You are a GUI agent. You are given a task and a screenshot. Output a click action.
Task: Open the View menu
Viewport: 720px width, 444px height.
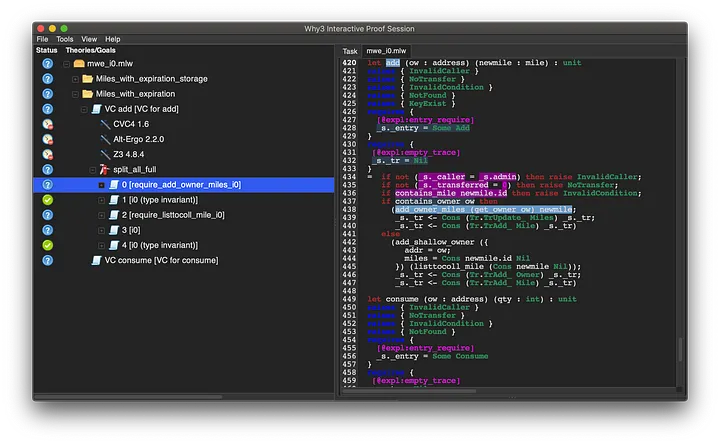tap(90, 39)
